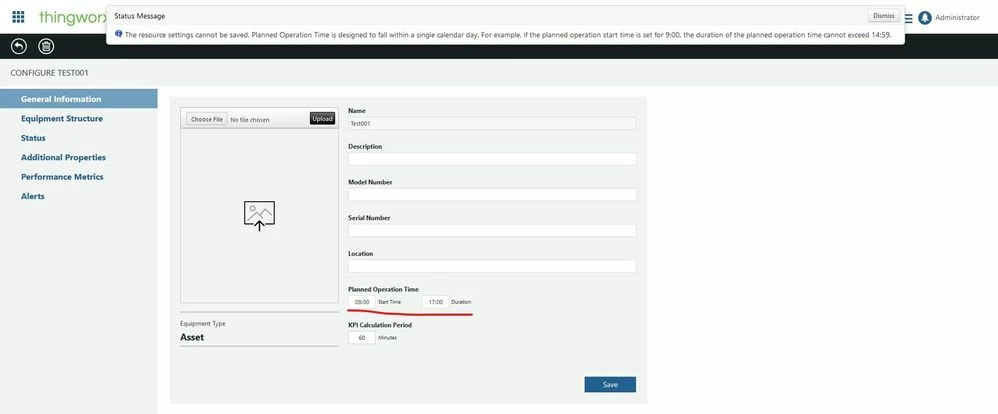Click the 08:00 Start Time field
This screenshot has height=414, width=998.
(x=362, y=302)
